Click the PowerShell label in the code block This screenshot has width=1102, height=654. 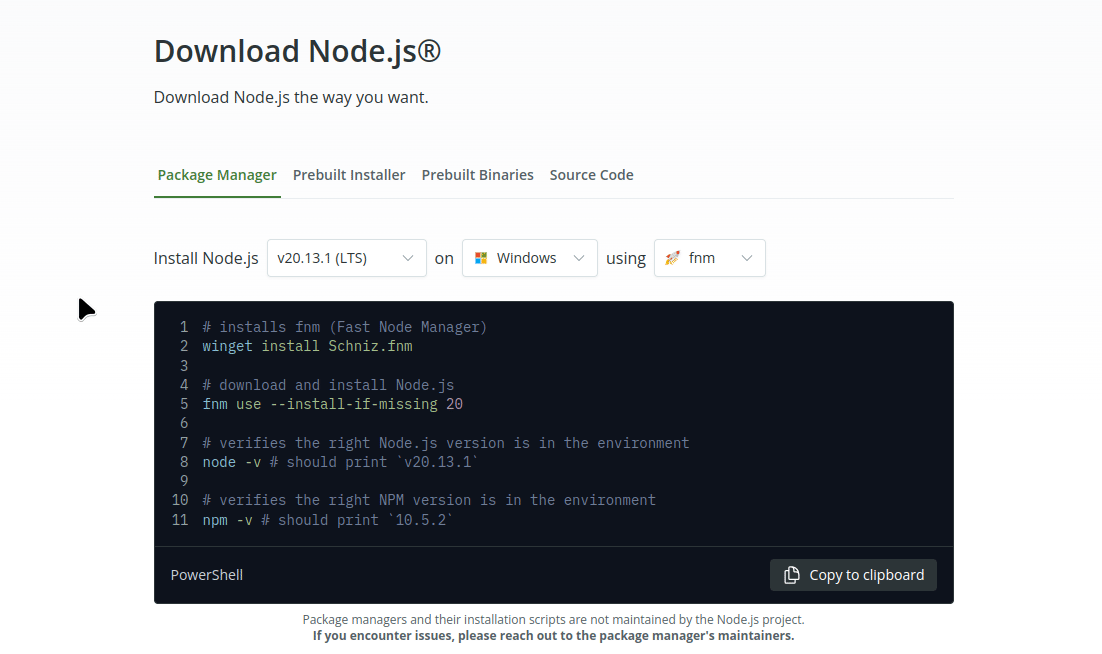[x=206, y=574]
